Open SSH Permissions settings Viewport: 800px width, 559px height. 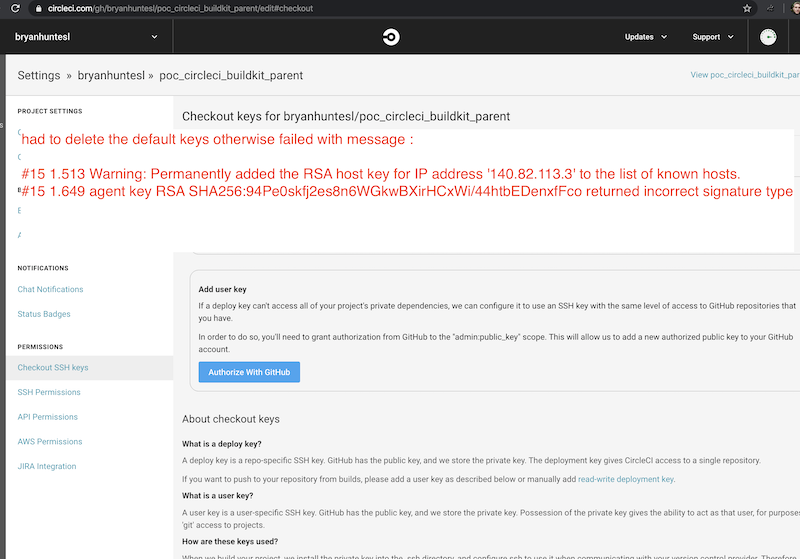click(49, 392)
